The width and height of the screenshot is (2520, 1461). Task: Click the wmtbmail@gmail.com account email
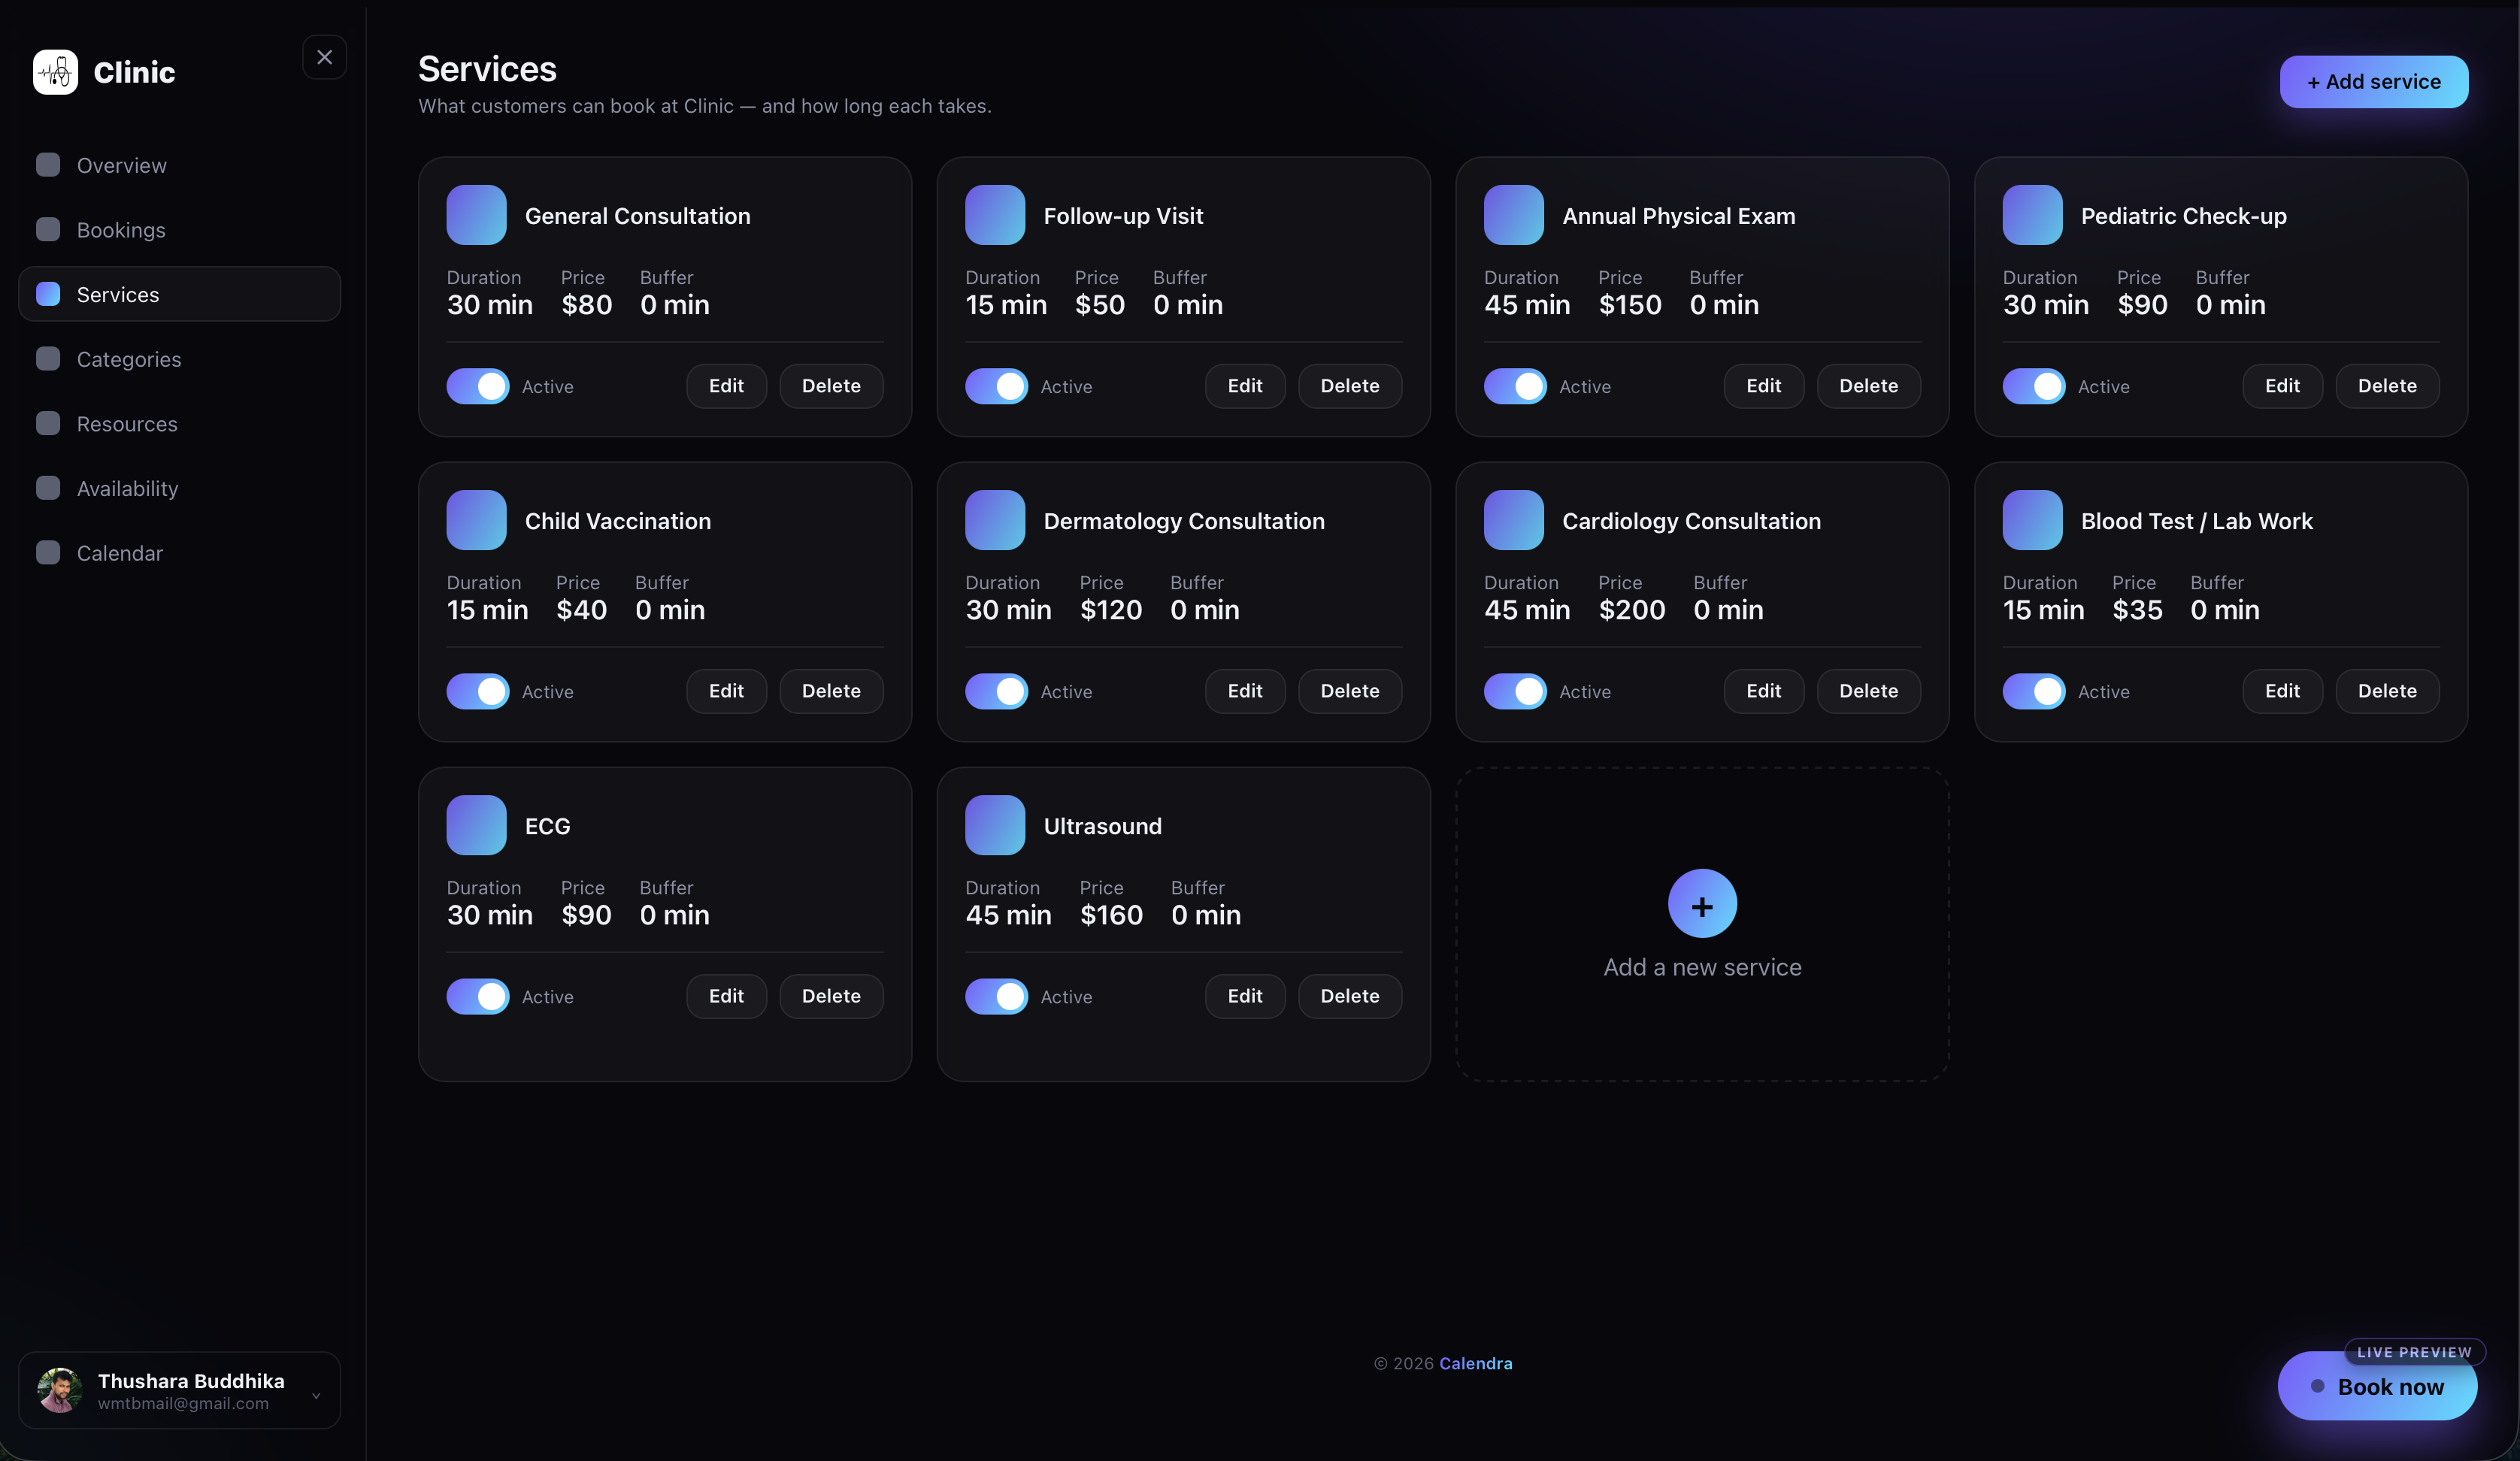183,1404
